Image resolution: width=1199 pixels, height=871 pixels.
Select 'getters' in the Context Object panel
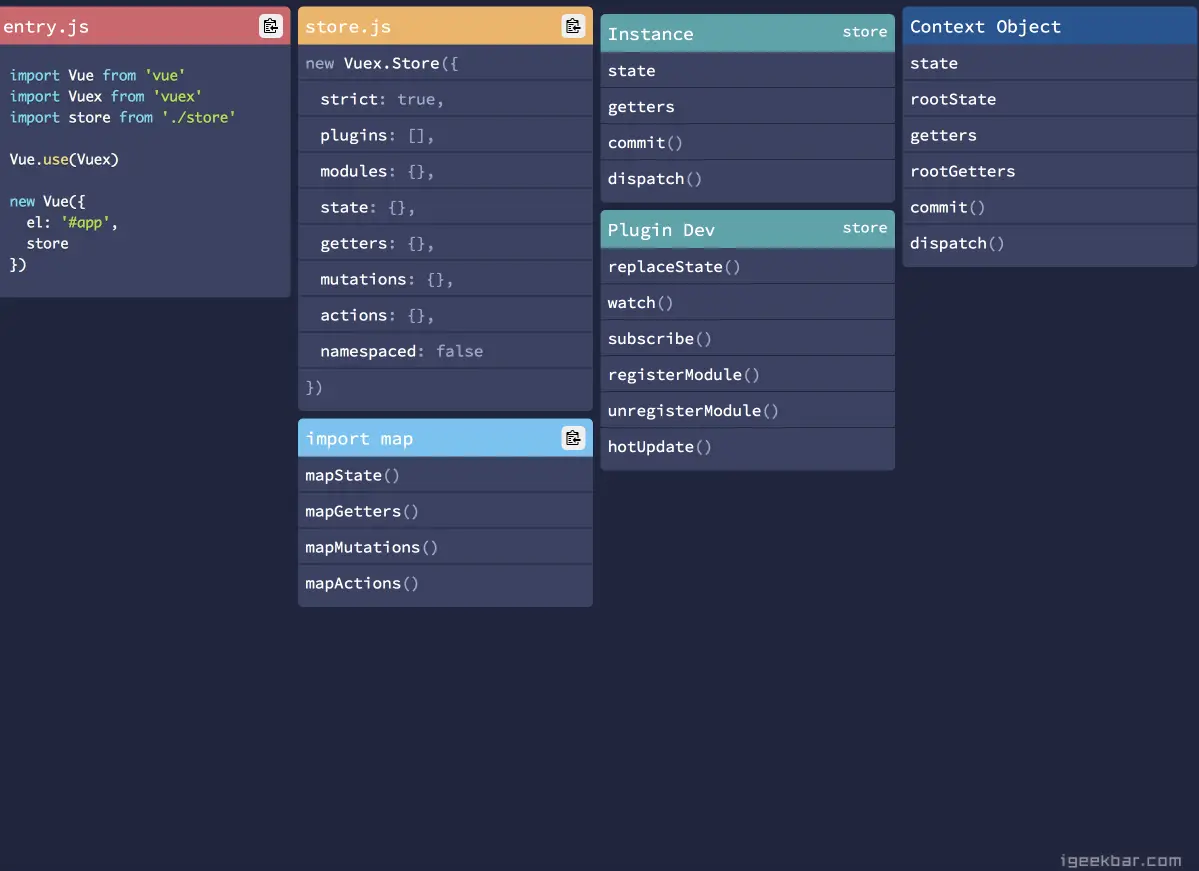[1050, 135]
